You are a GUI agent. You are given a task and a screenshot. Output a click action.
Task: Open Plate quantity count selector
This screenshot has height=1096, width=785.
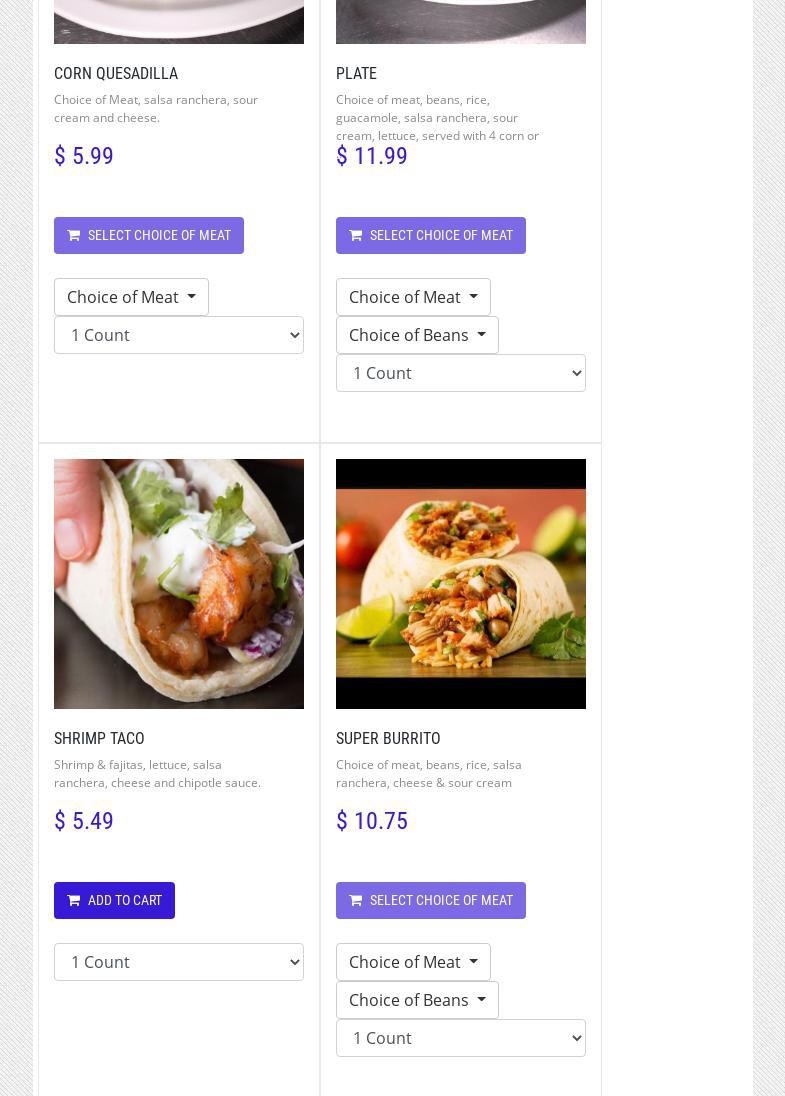pos(461,373)
